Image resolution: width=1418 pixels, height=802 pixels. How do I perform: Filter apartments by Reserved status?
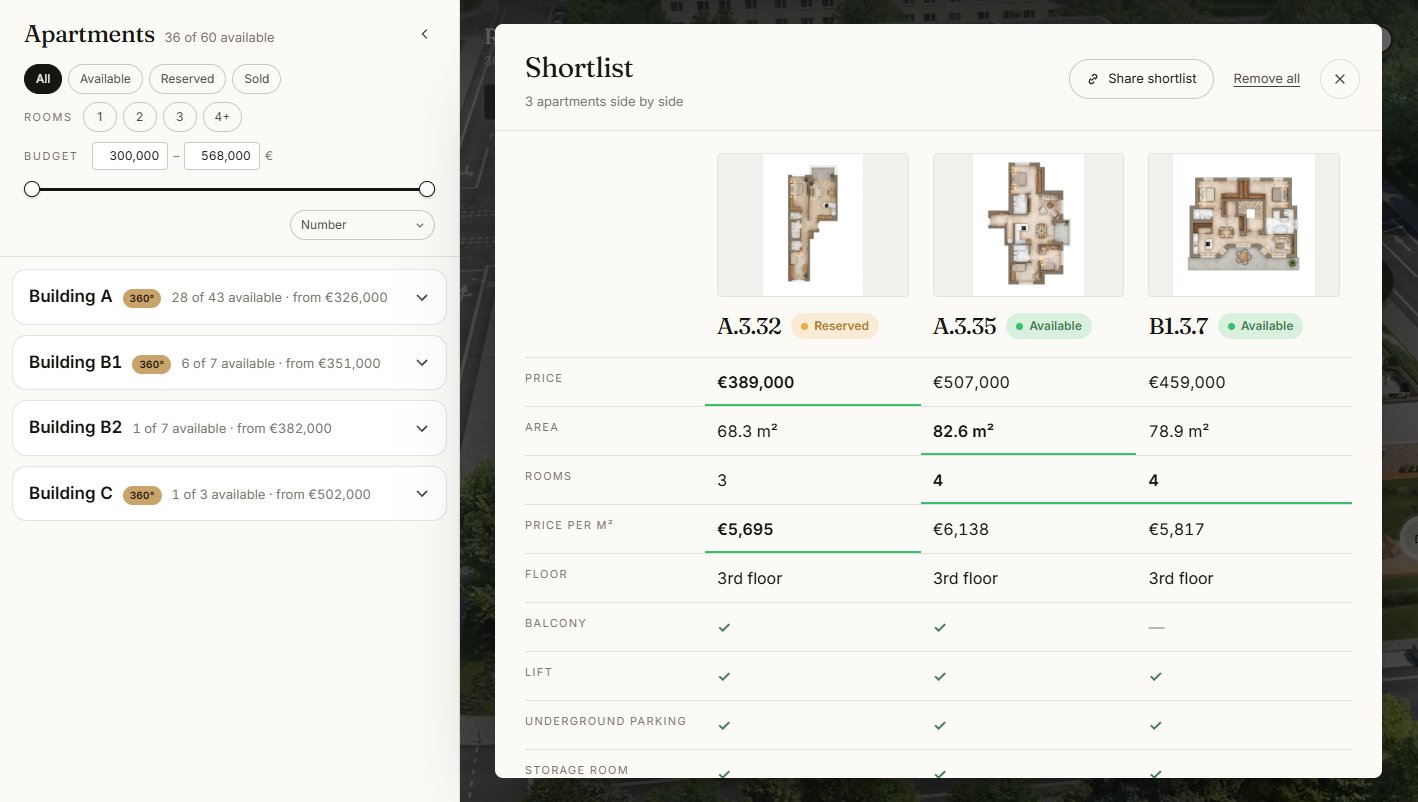tap(187, 79)
